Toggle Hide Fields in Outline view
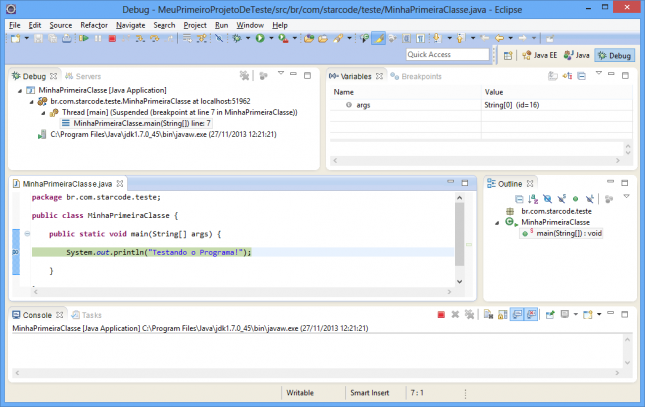Screen dimensions: 645x407 click(547, 199)
